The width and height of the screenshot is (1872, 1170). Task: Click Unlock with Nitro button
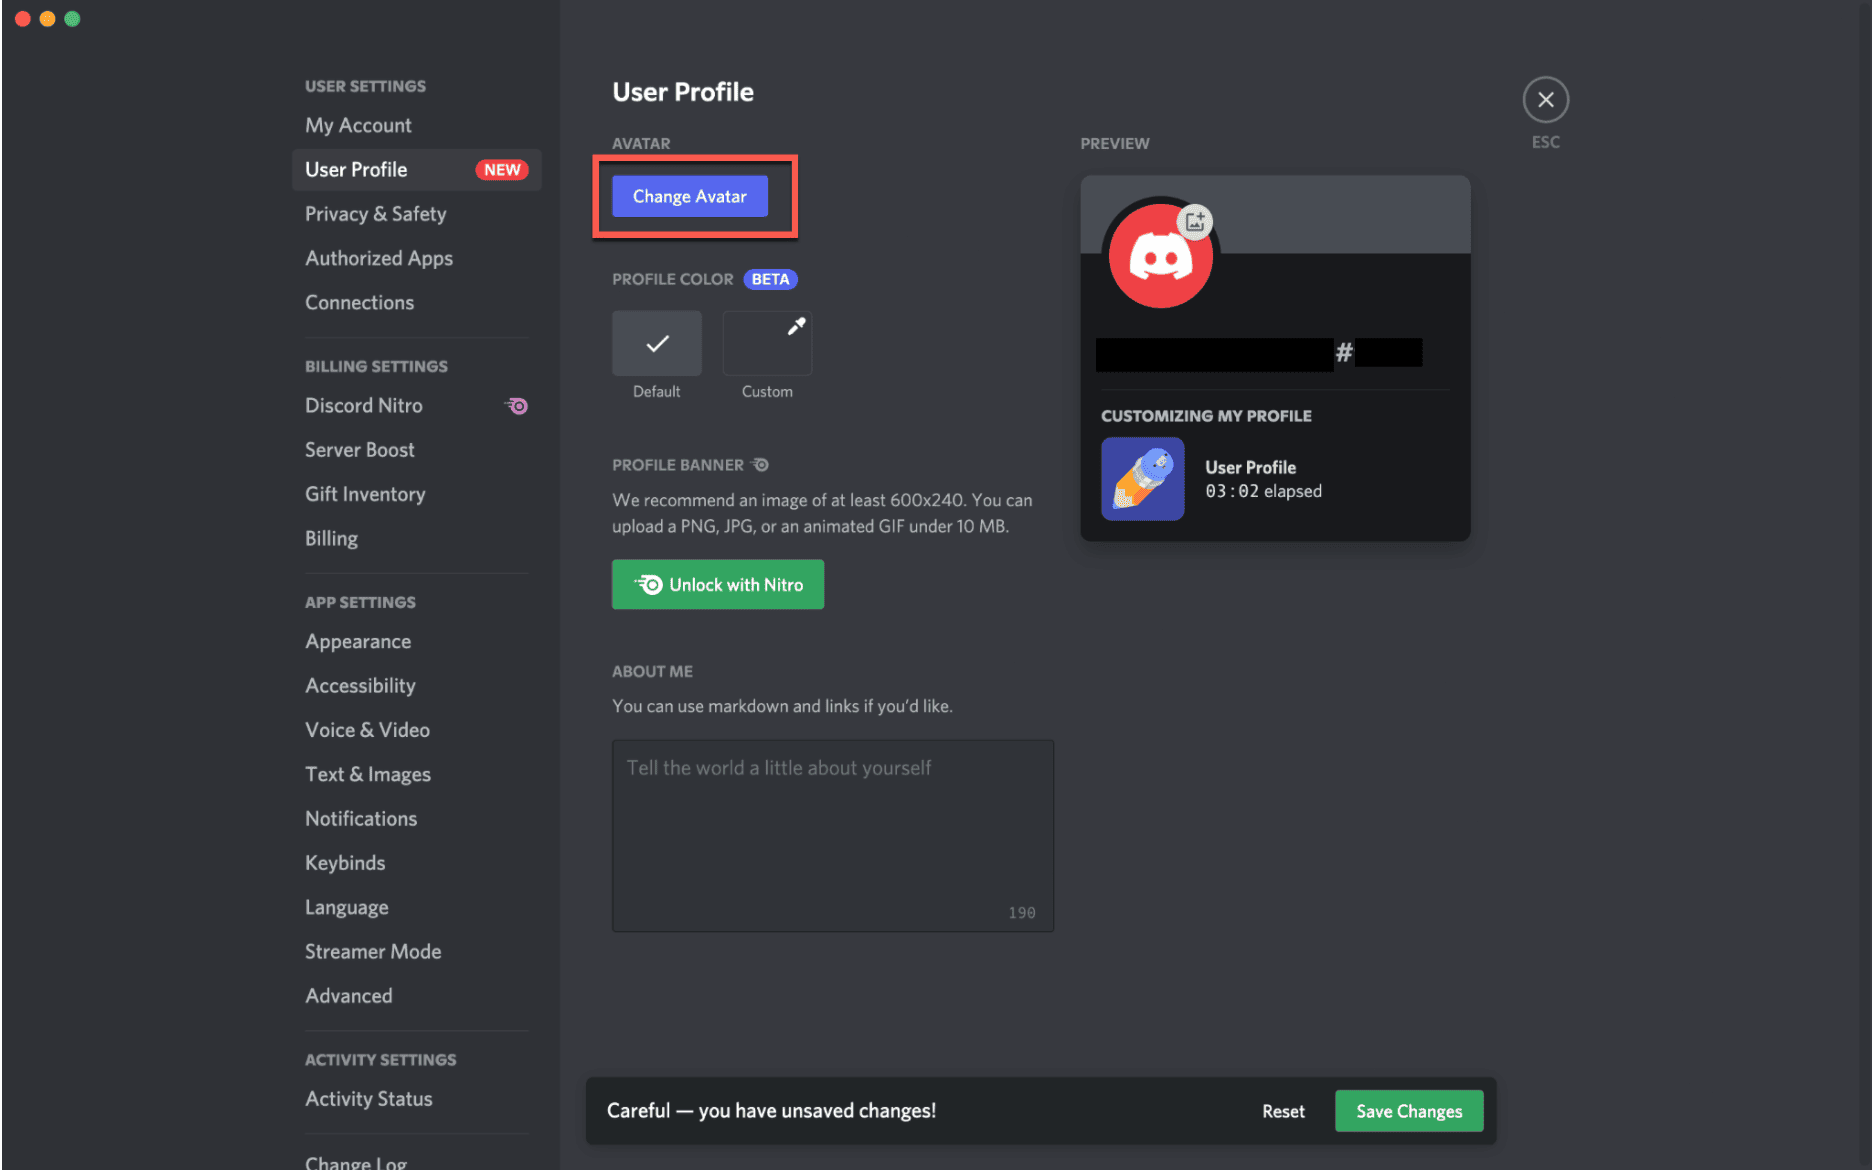tap(718, 584)
